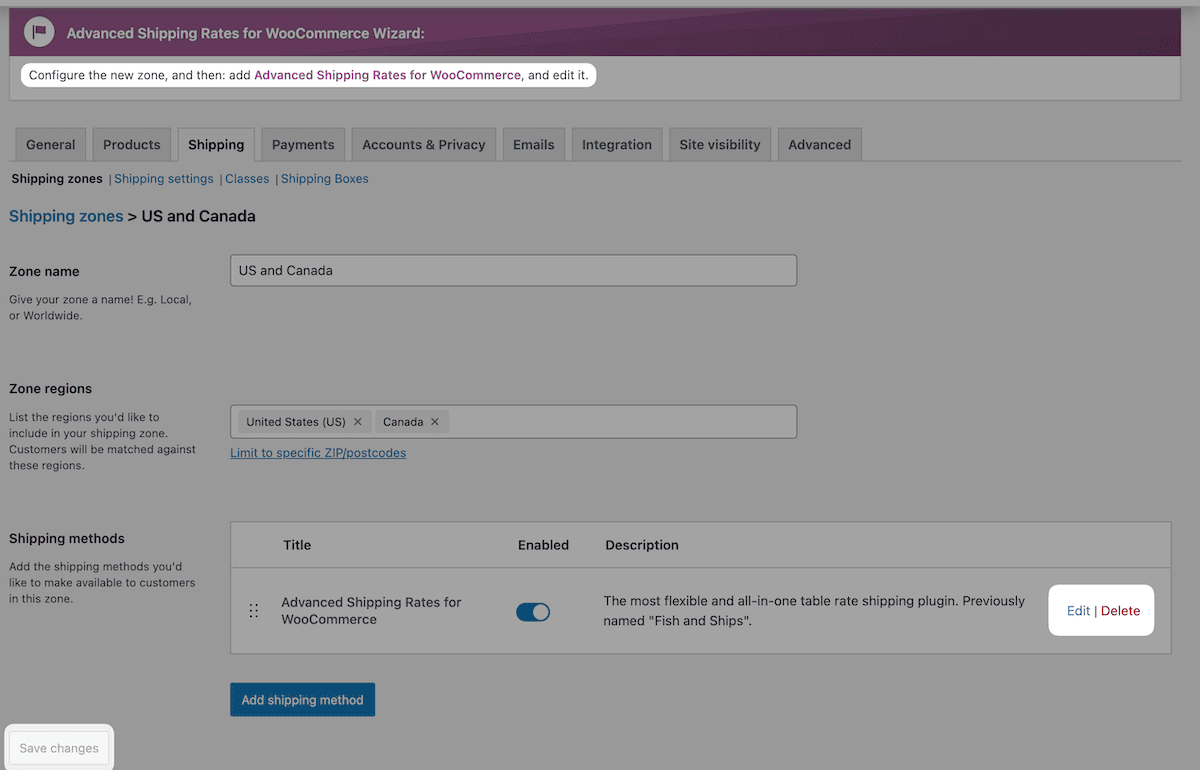This screenshot has height=770, width=1200.
Task: Click inside the Zone regions field
Action: [513, 421]
